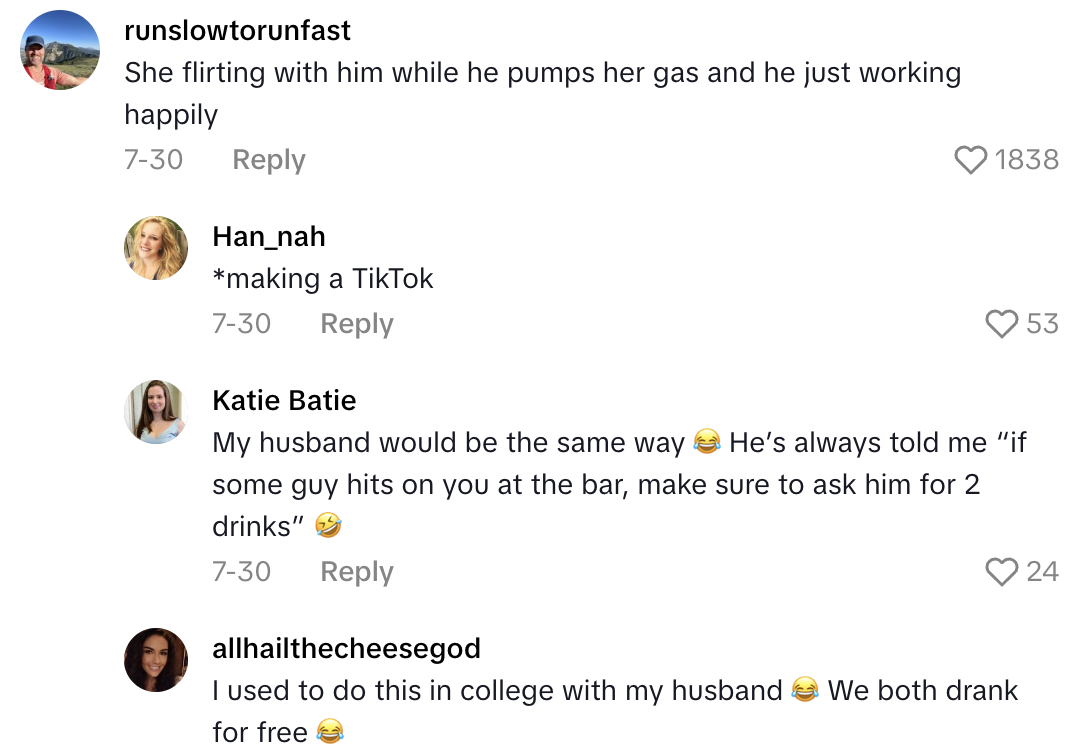Screen dimensions: 1082x756
Task: Collapse the reply thread from Han_nah
Action: [356, 323]
